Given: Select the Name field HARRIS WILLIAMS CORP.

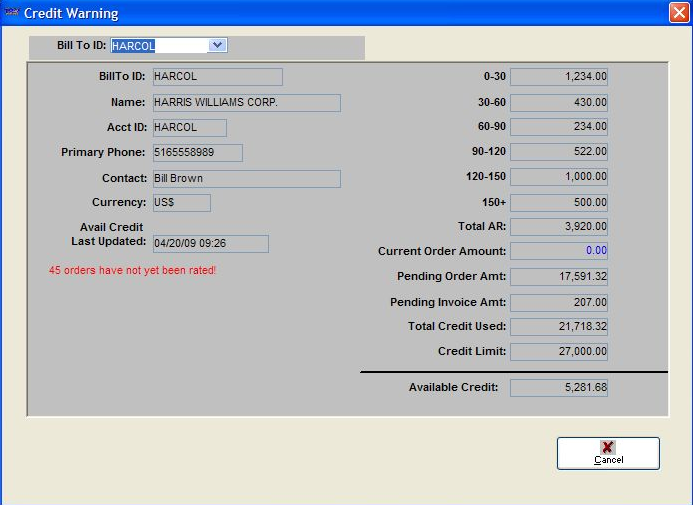Looking at the screenshot, I should coord(245,103).
